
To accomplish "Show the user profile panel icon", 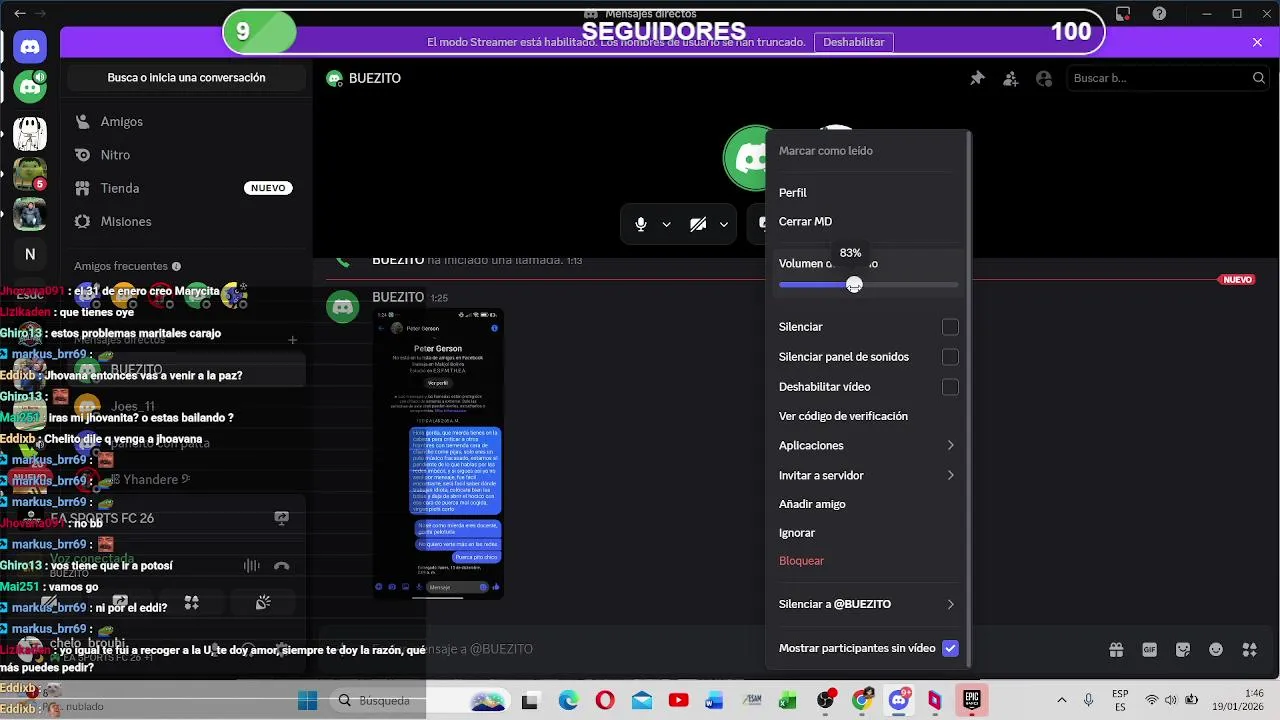I will (x=1044, y=78).
